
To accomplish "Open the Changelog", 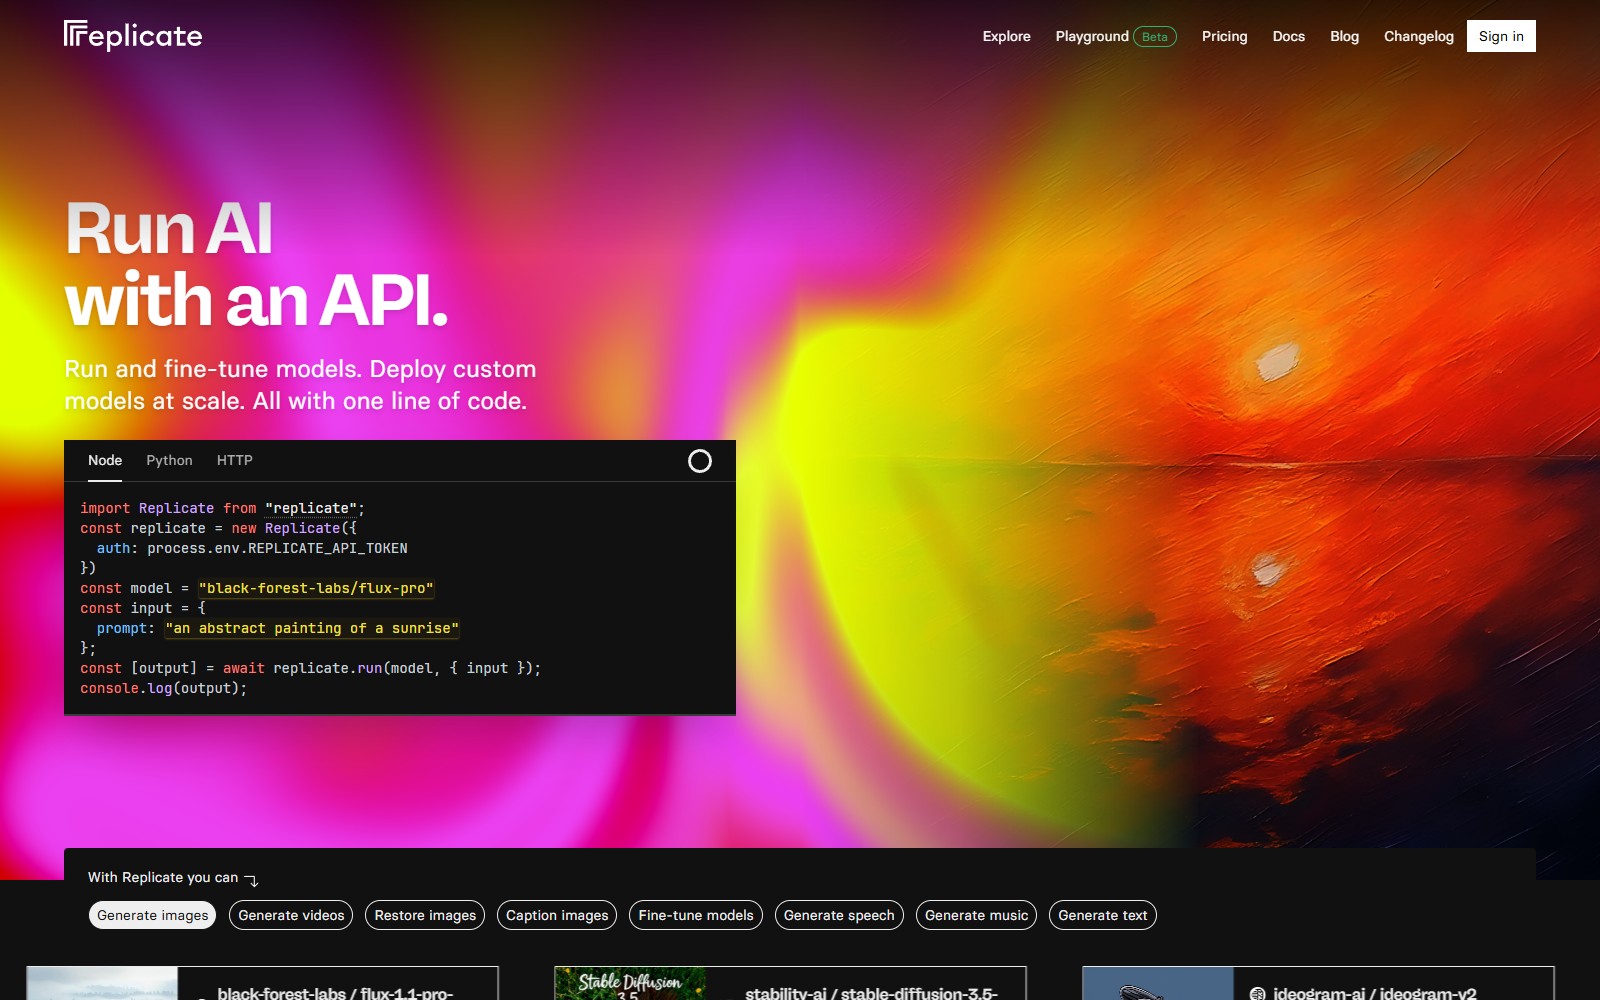I will click(1418, 36).
